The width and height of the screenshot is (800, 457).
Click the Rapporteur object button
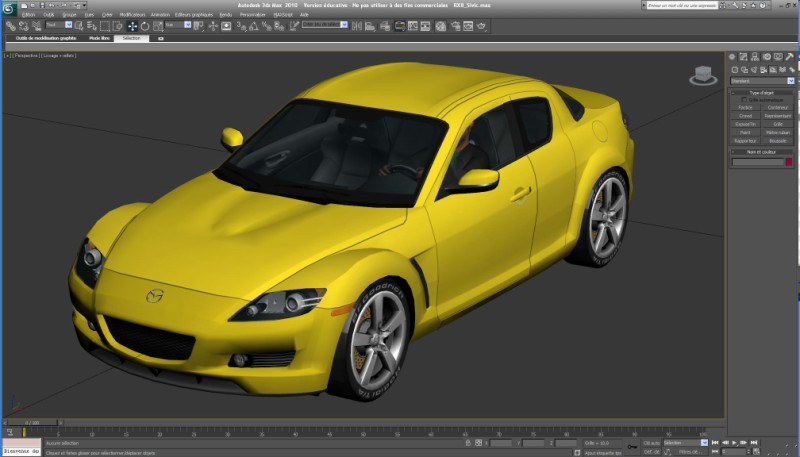click(745, 141)
